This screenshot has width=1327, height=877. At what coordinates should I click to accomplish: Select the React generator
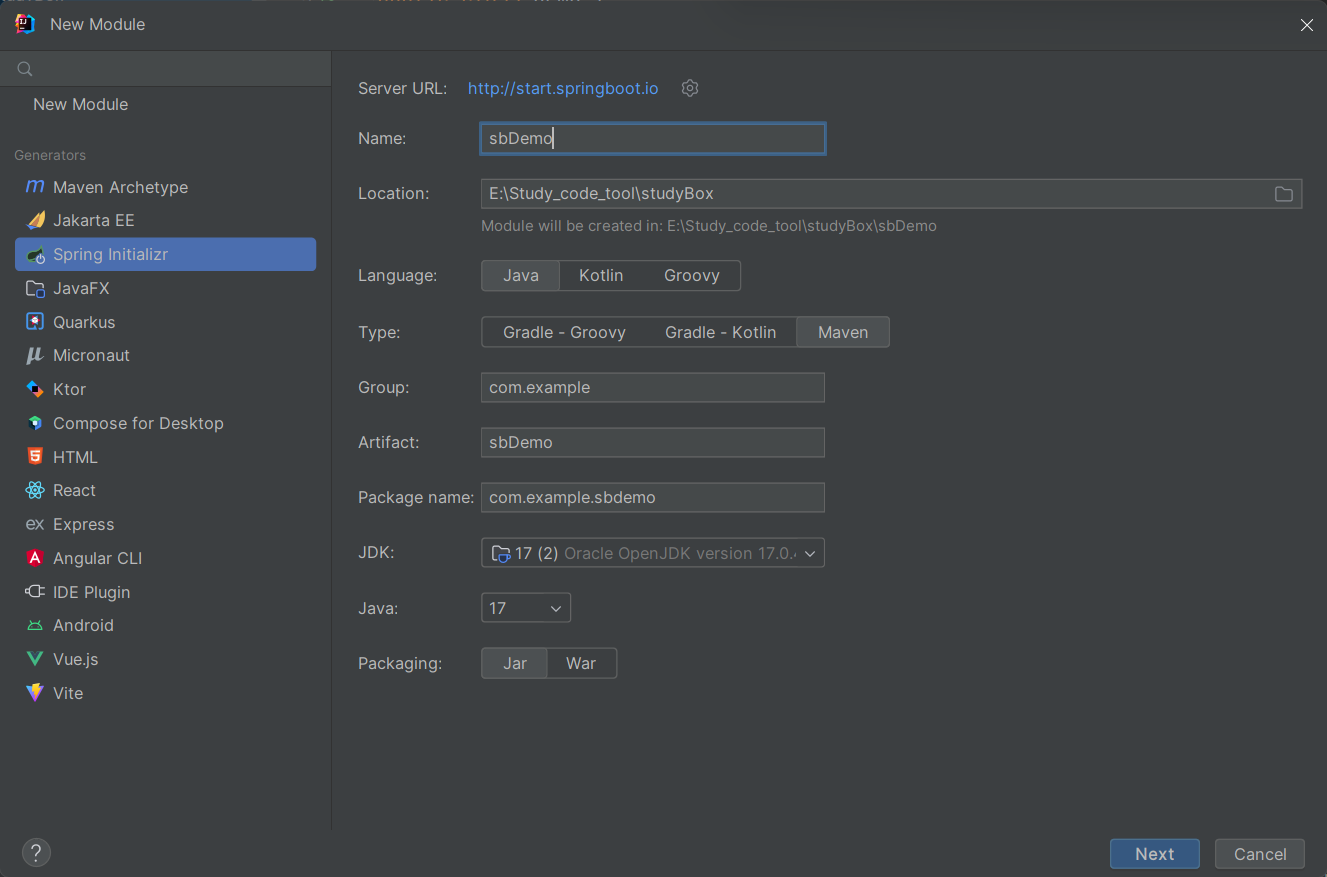tap(165, 490)
